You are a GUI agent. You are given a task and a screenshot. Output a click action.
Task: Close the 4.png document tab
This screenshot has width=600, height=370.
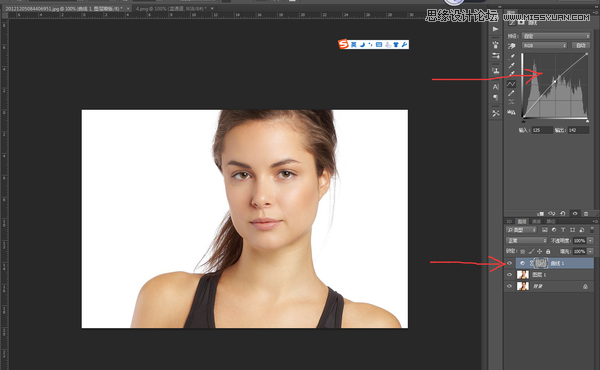point(212,8)
